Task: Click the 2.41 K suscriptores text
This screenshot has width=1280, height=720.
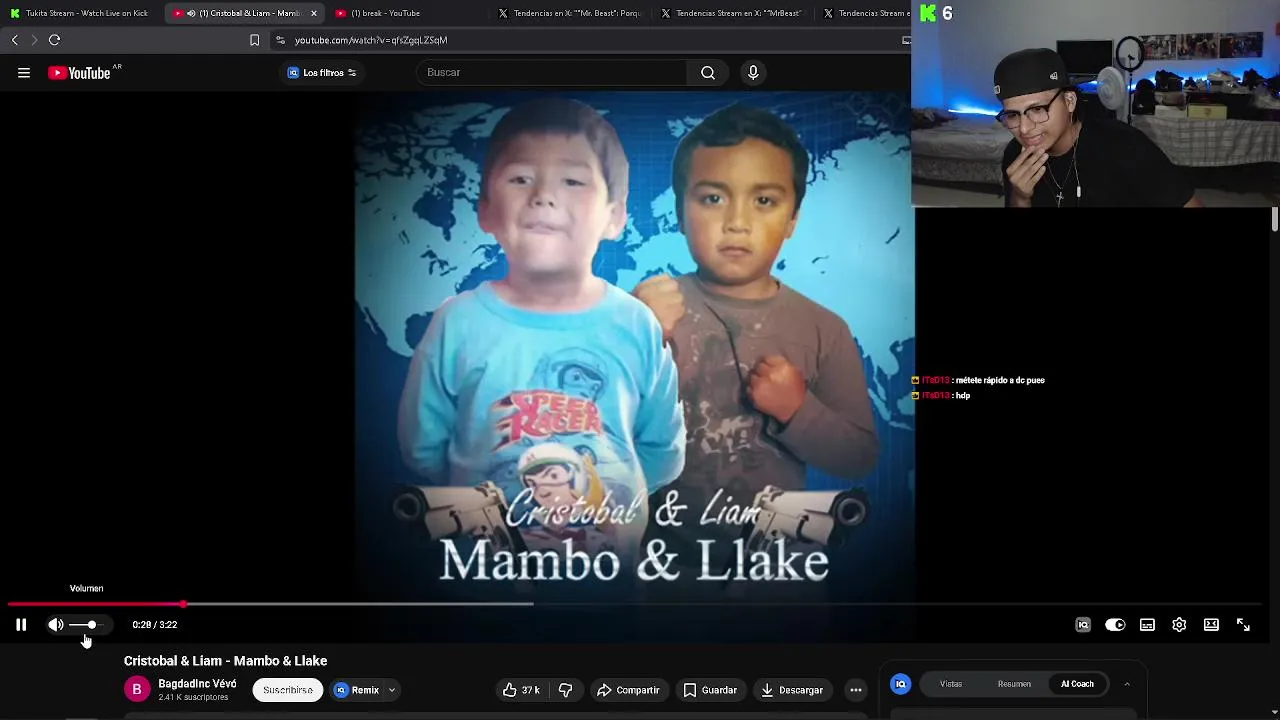Action: click(x=193, y=697)
